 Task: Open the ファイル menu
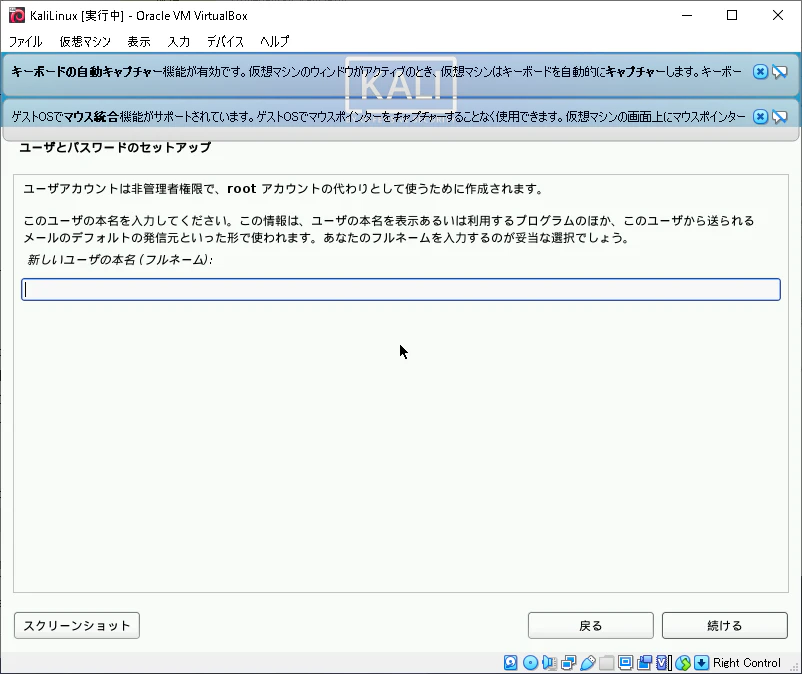pos(26,41)
